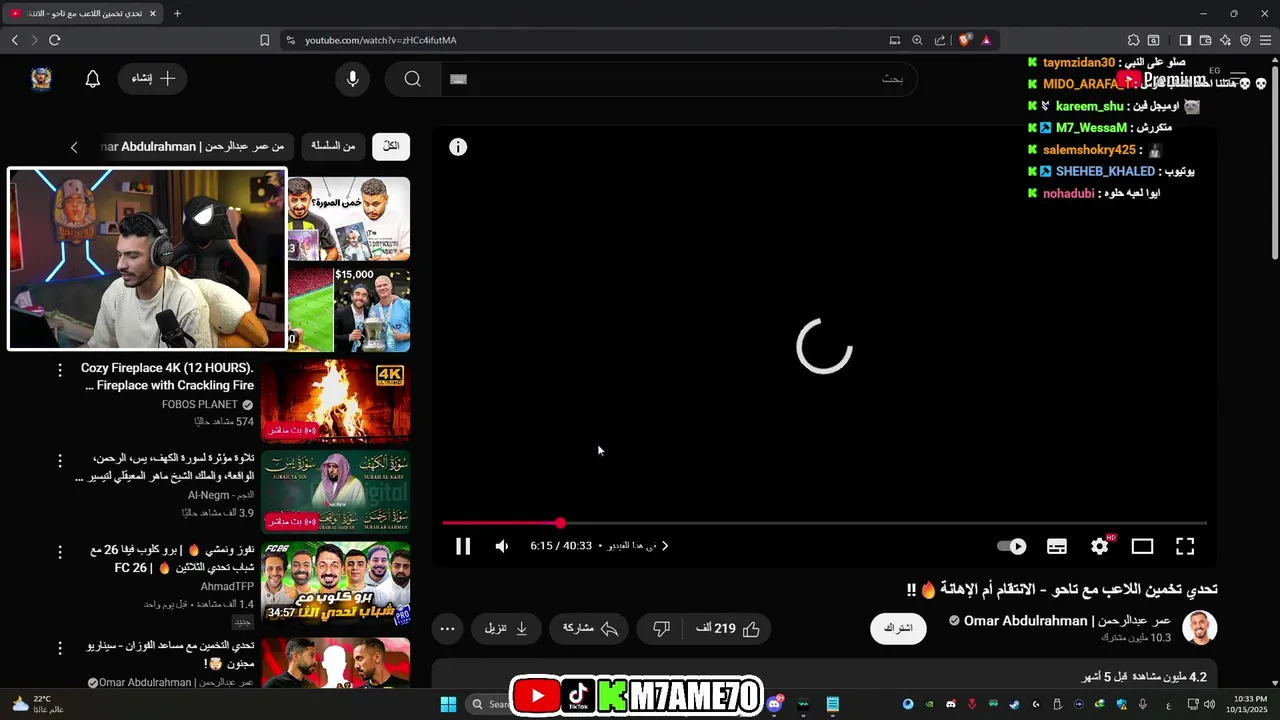Toggle subtitles/closed captions
Screen dimensions: 1280x720
coord(1057,546)
